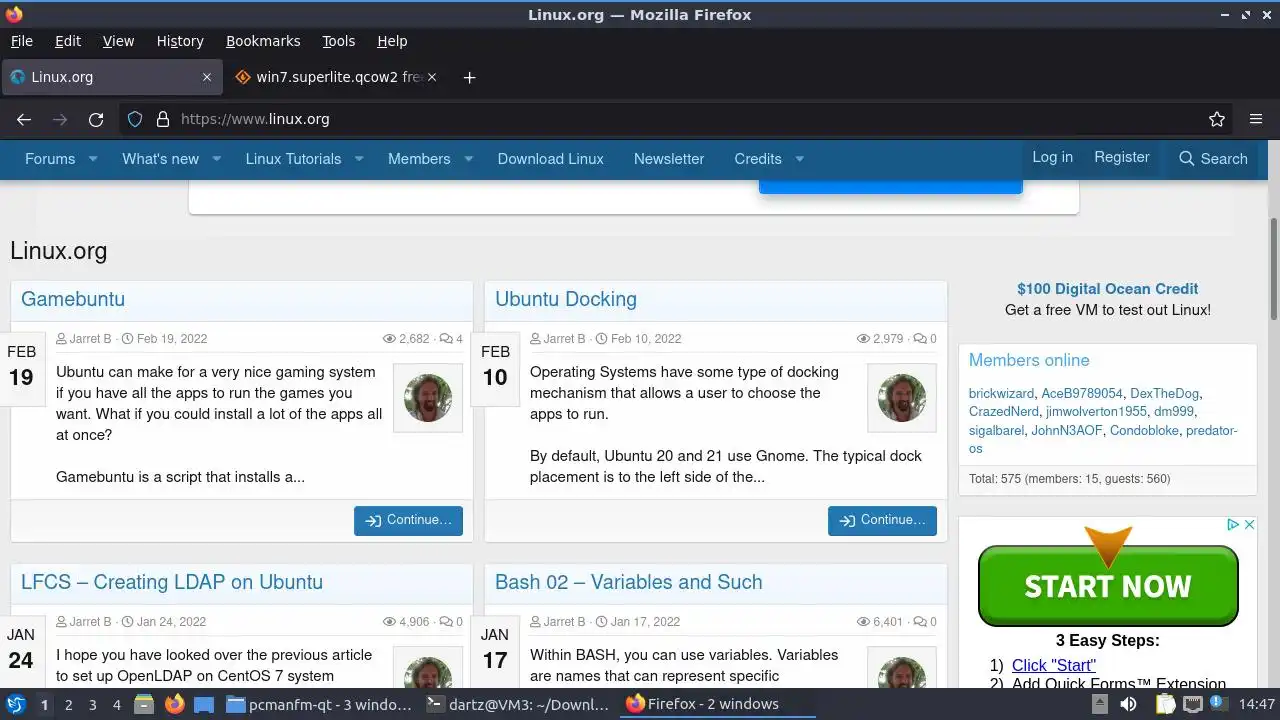Screen dimensions: 1280x720
Task: Open the File menu
Action: (x=22, y=41)
